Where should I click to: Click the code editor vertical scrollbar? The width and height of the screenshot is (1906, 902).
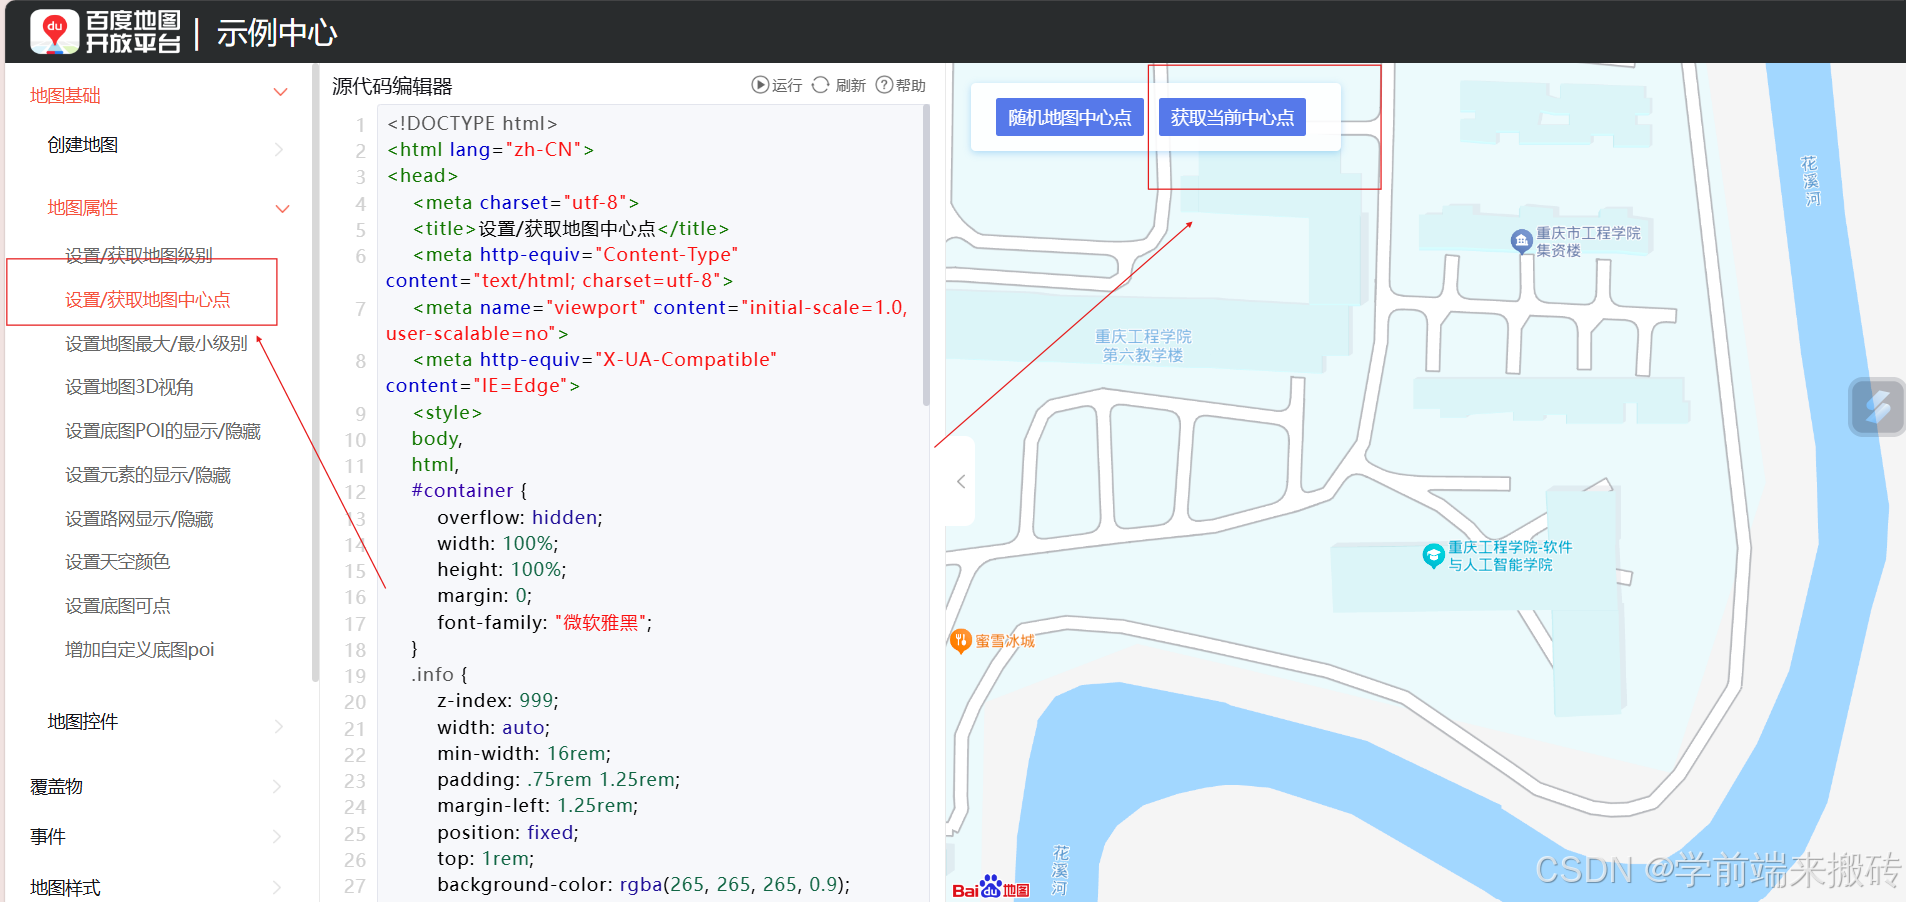[x=926, y=255]
